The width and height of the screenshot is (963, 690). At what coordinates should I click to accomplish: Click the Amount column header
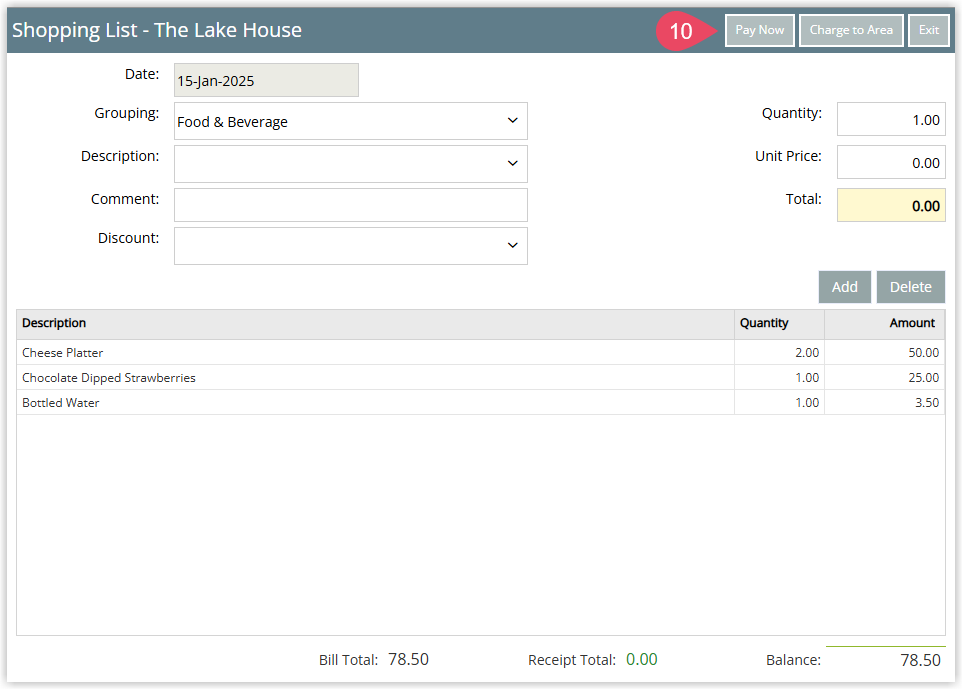pos(884,324)
